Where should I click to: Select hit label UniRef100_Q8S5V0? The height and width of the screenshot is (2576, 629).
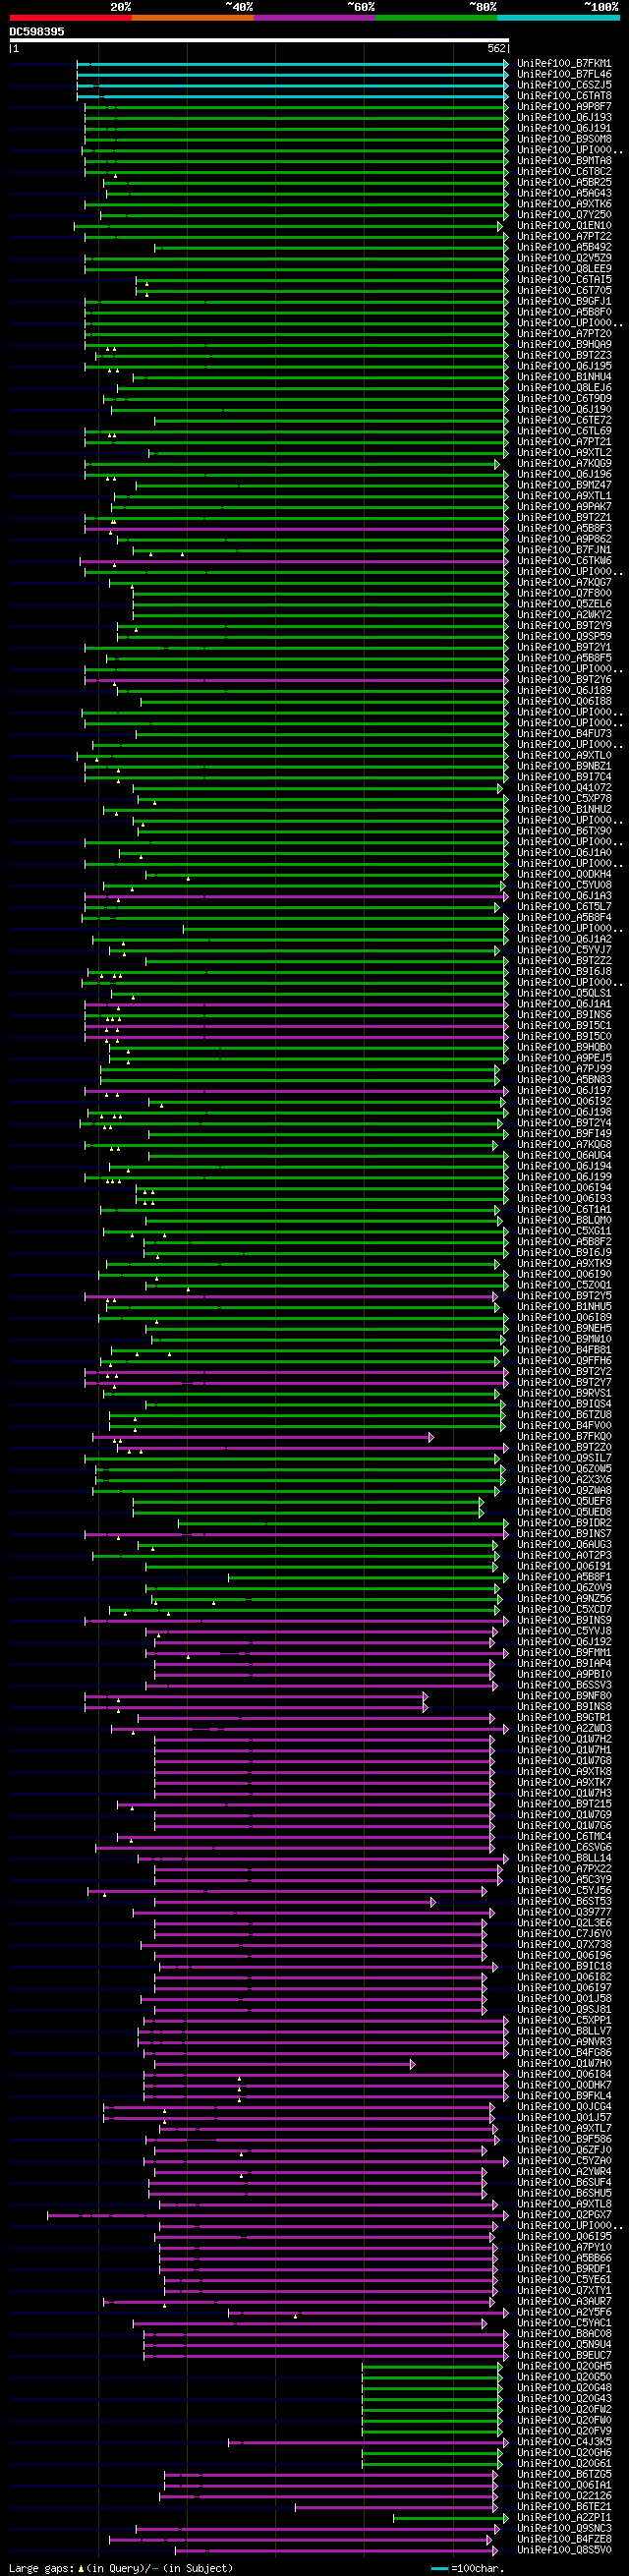564,2550
